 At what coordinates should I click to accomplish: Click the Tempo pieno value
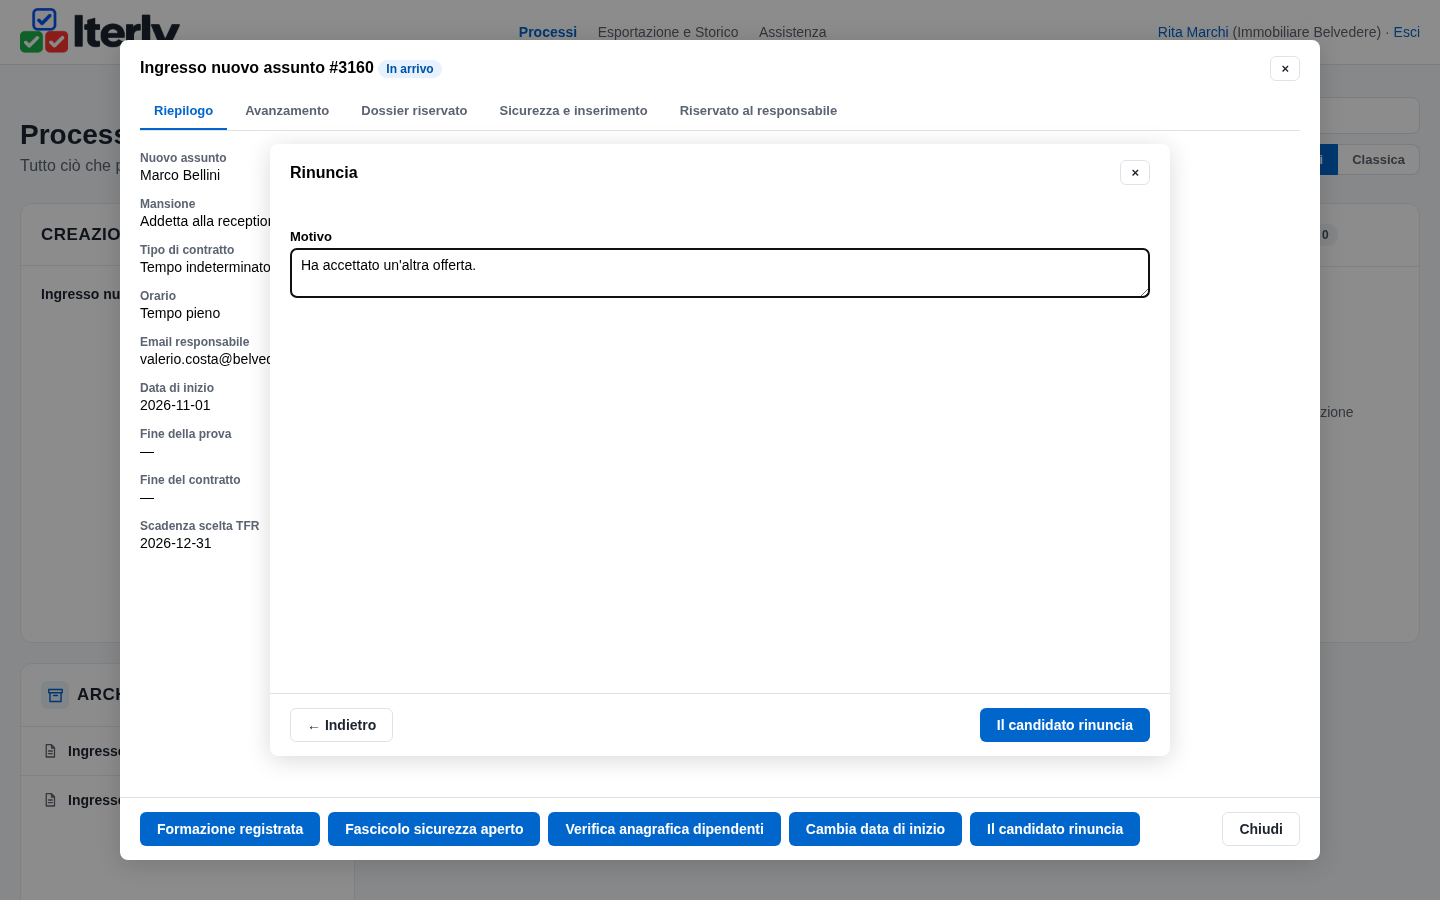coord(180,313)
